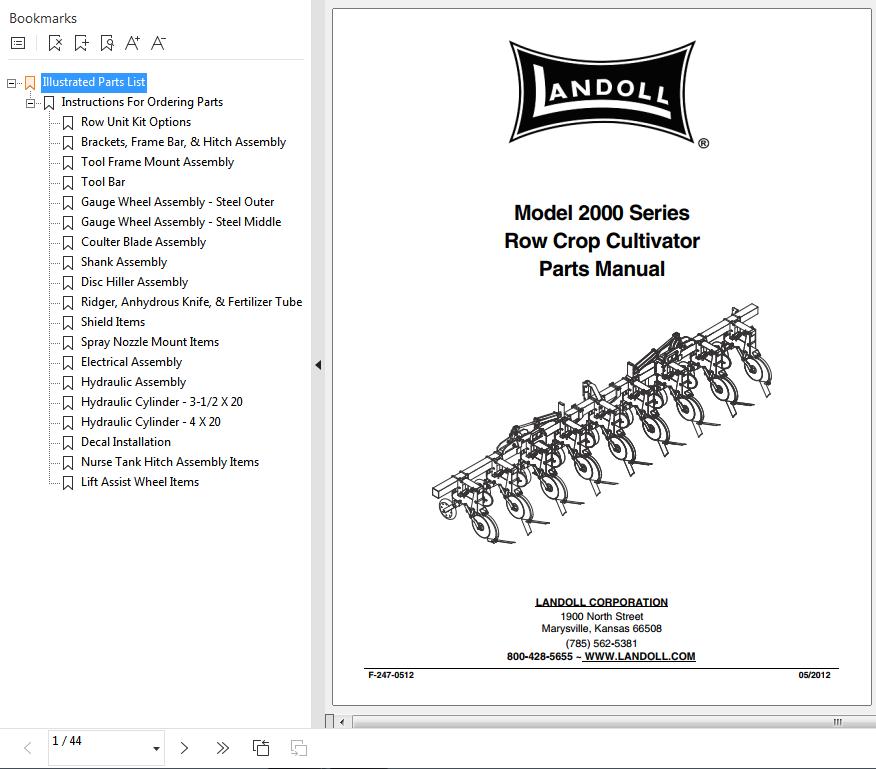Go to Electrical Assembly

click(x=131, y=362)
